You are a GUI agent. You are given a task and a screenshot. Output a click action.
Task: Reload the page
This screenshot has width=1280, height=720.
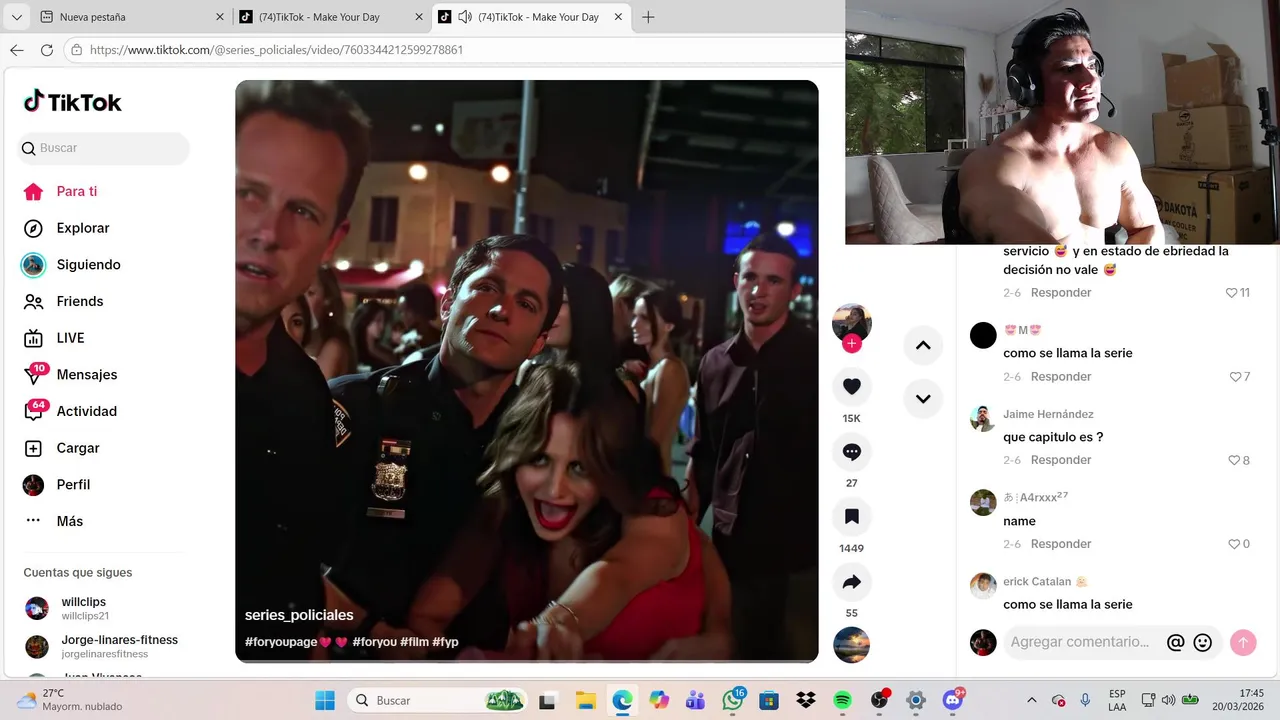coord(46,50)
